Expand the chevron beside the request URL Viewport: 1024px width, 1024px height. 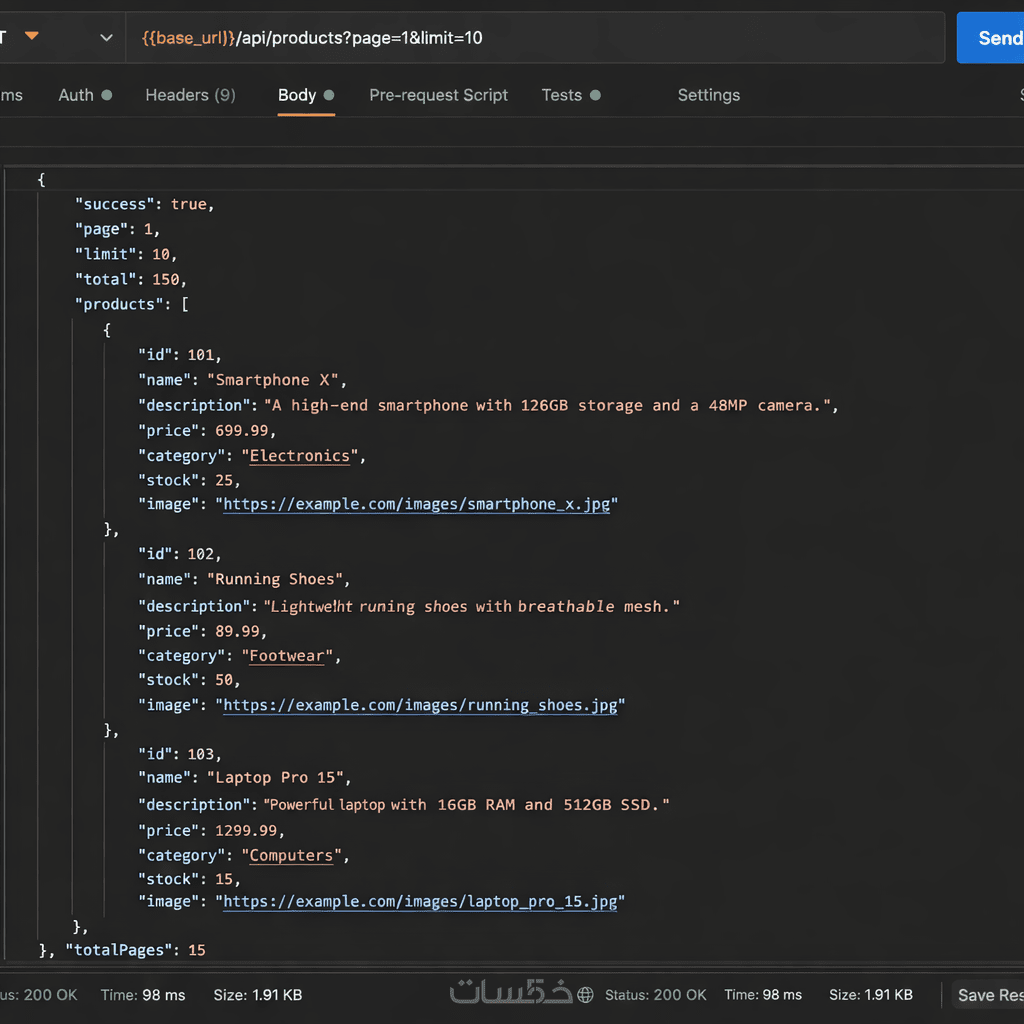(106, 38)
